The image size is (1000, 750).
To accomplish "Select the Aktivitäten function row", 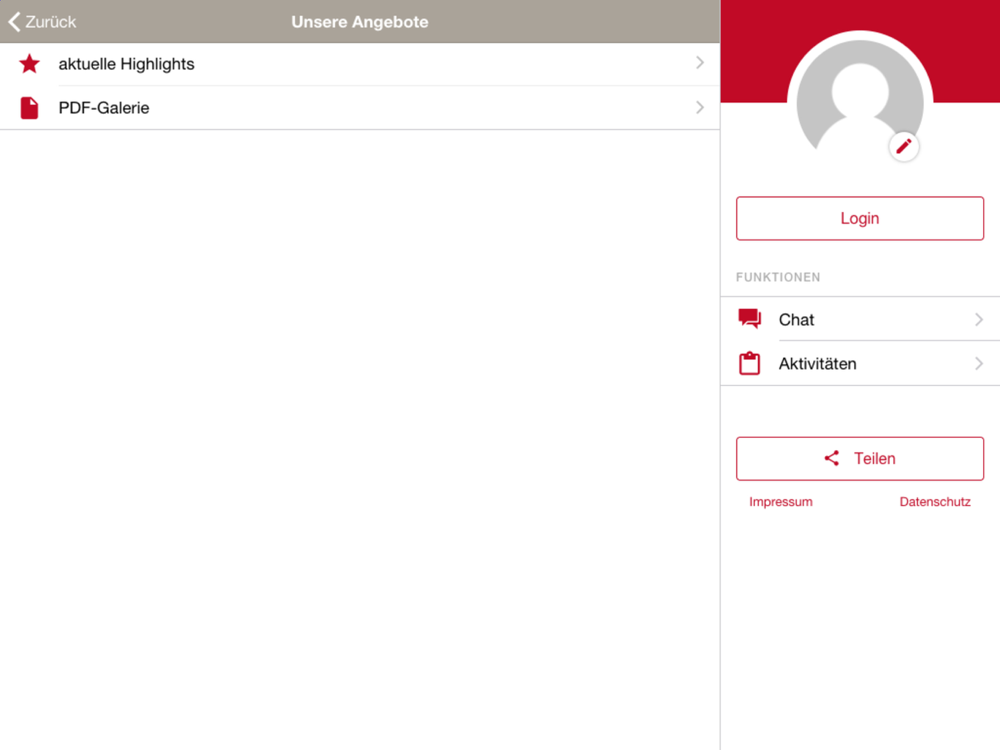I will 860,364.
